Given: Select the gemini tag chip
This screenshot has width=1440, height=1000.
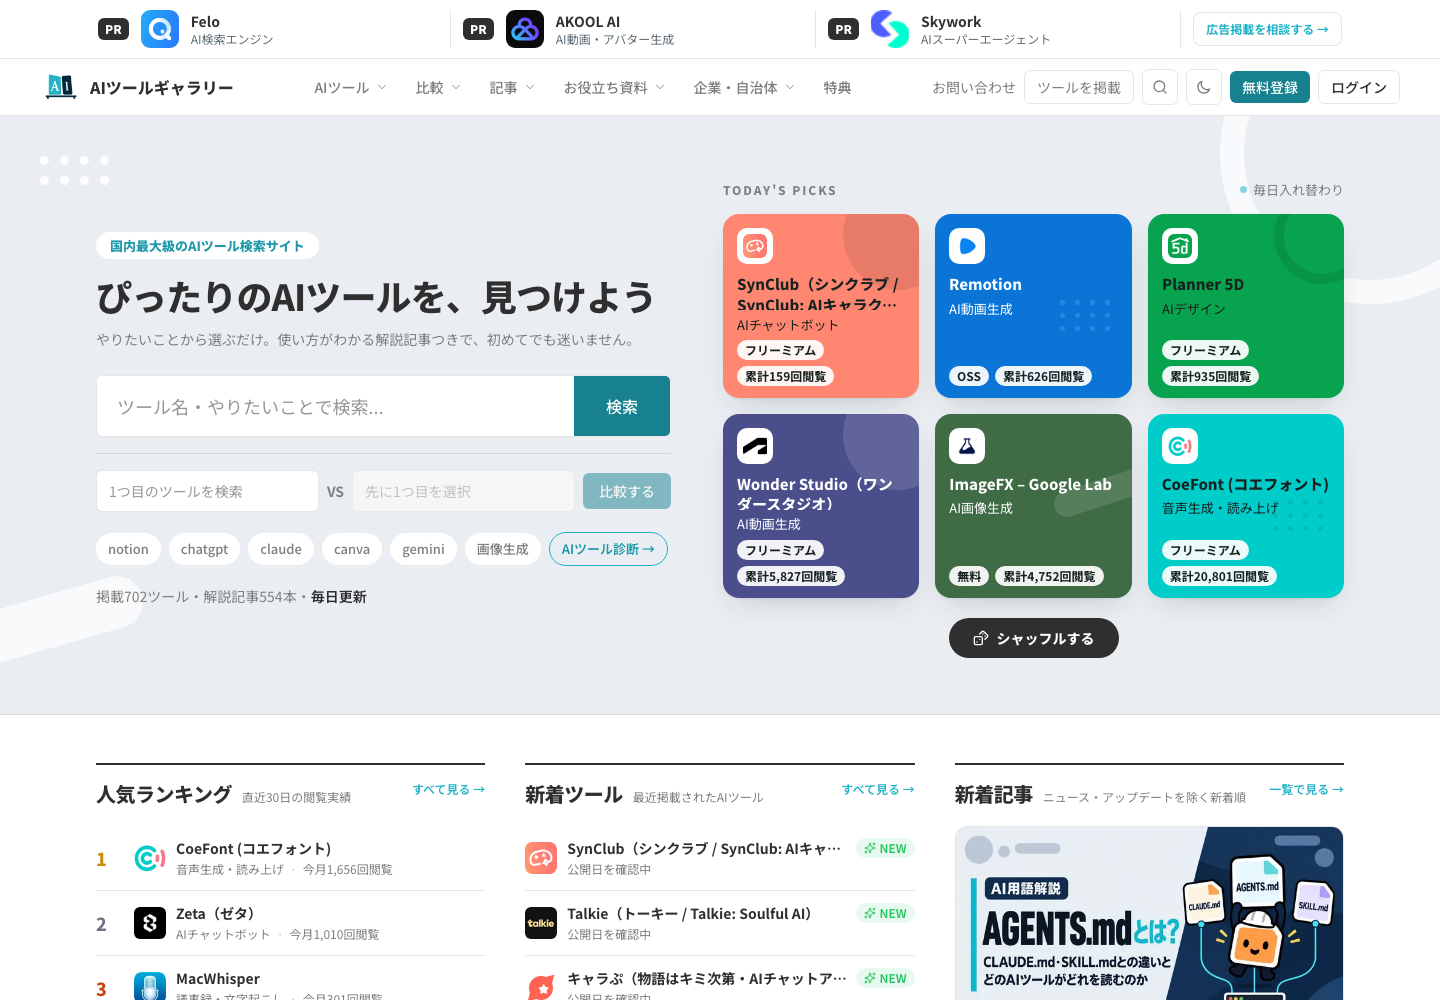Looking at the screenshot, I should coord(423,549).
